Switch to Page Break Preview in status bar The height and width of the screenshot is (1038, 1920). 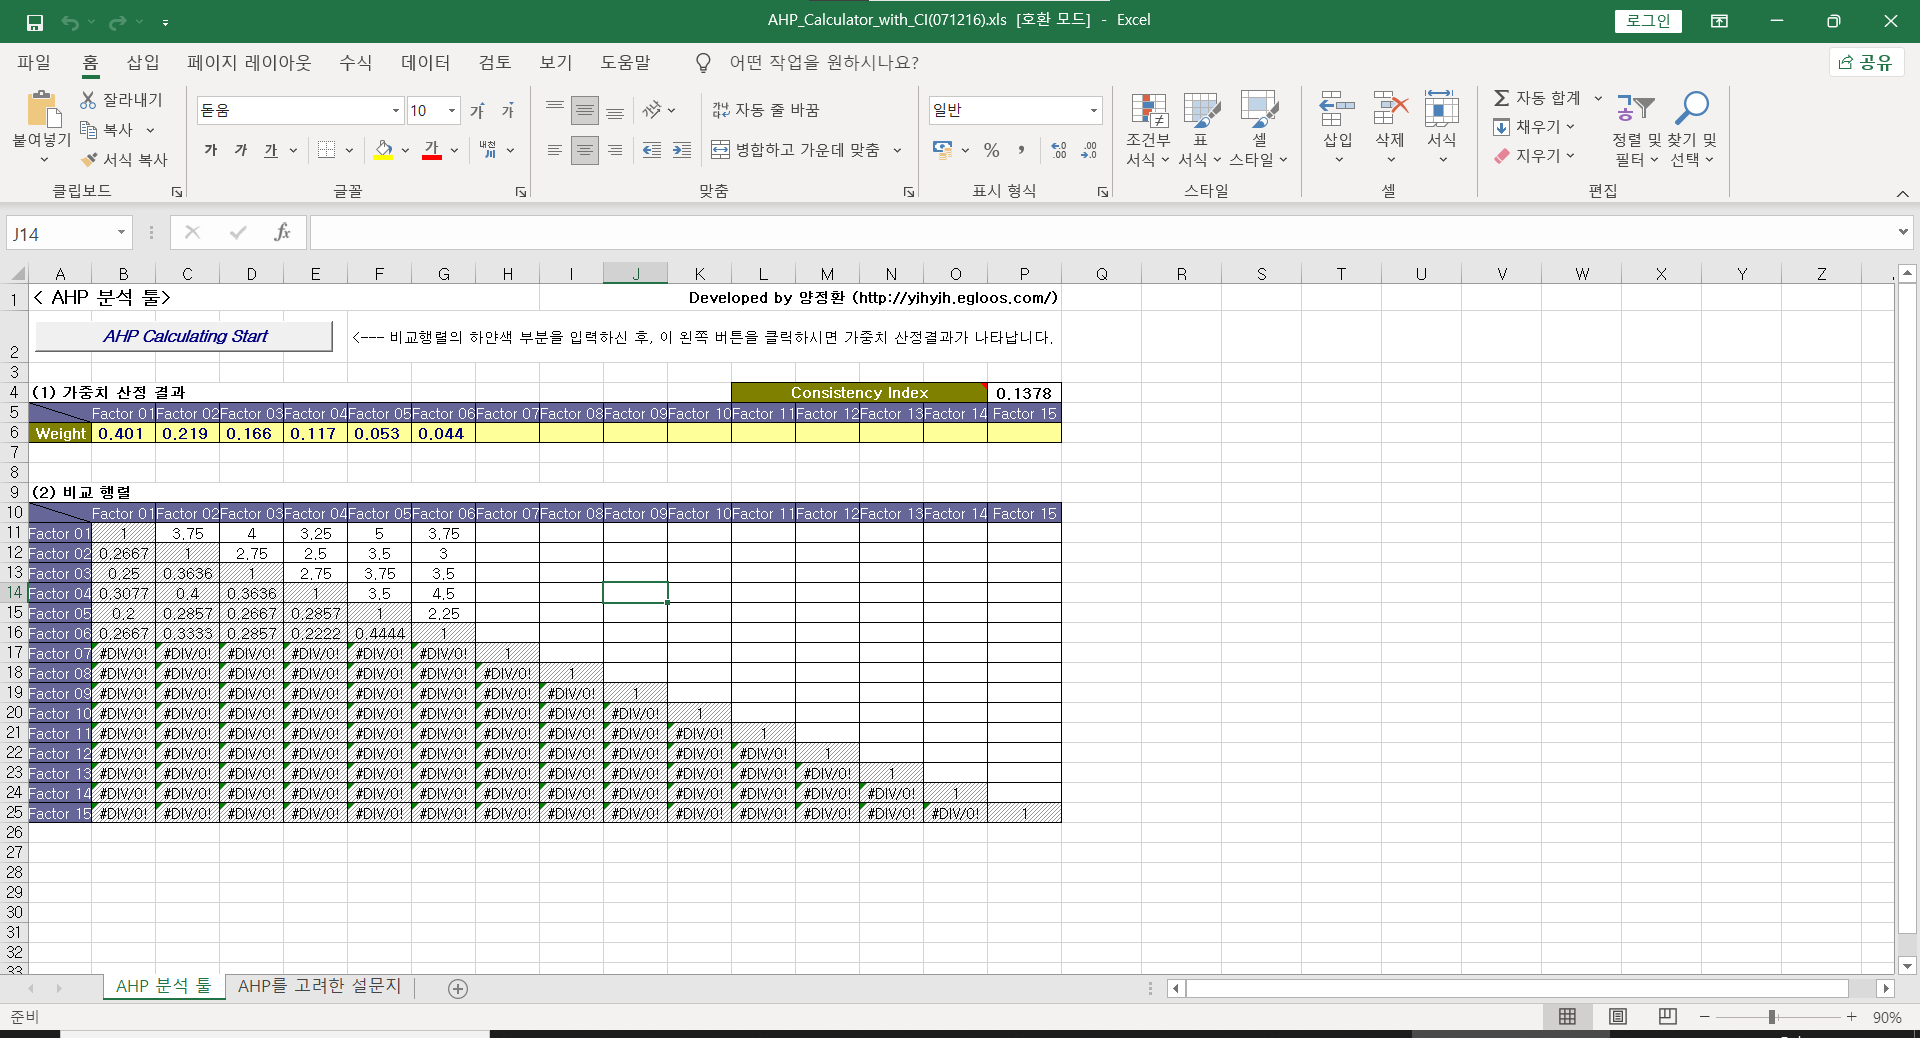click(x=1668, y=1017)
